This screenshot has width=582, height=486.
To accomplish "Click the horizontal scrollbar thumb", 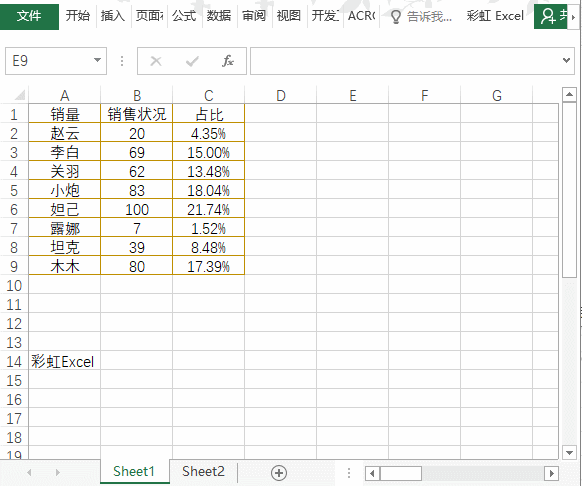I will pos(401,473).
